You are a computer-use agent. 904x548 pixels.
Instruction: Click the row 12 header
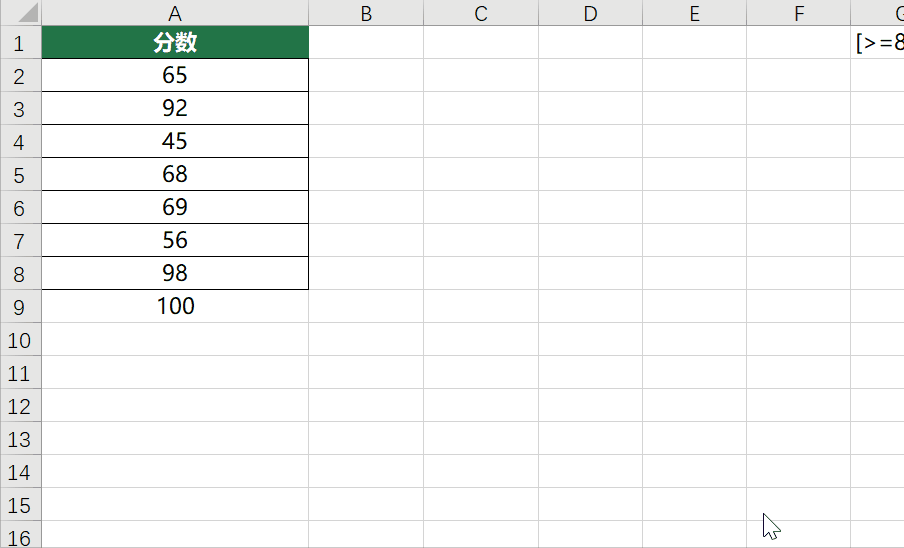tap(21, 405)
